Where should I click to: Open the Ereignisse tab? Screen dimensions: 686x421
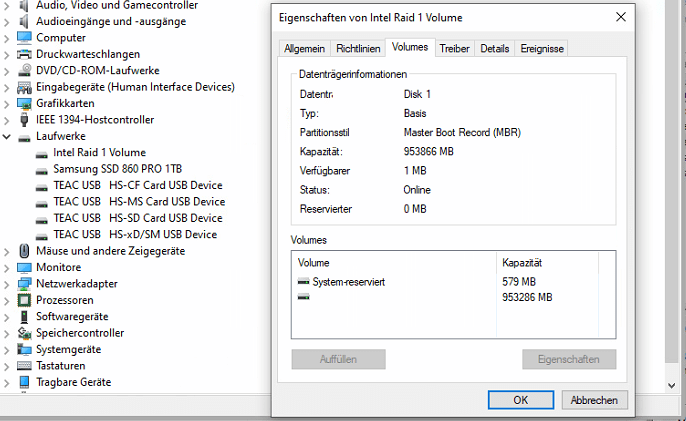[x=542, y=49]
